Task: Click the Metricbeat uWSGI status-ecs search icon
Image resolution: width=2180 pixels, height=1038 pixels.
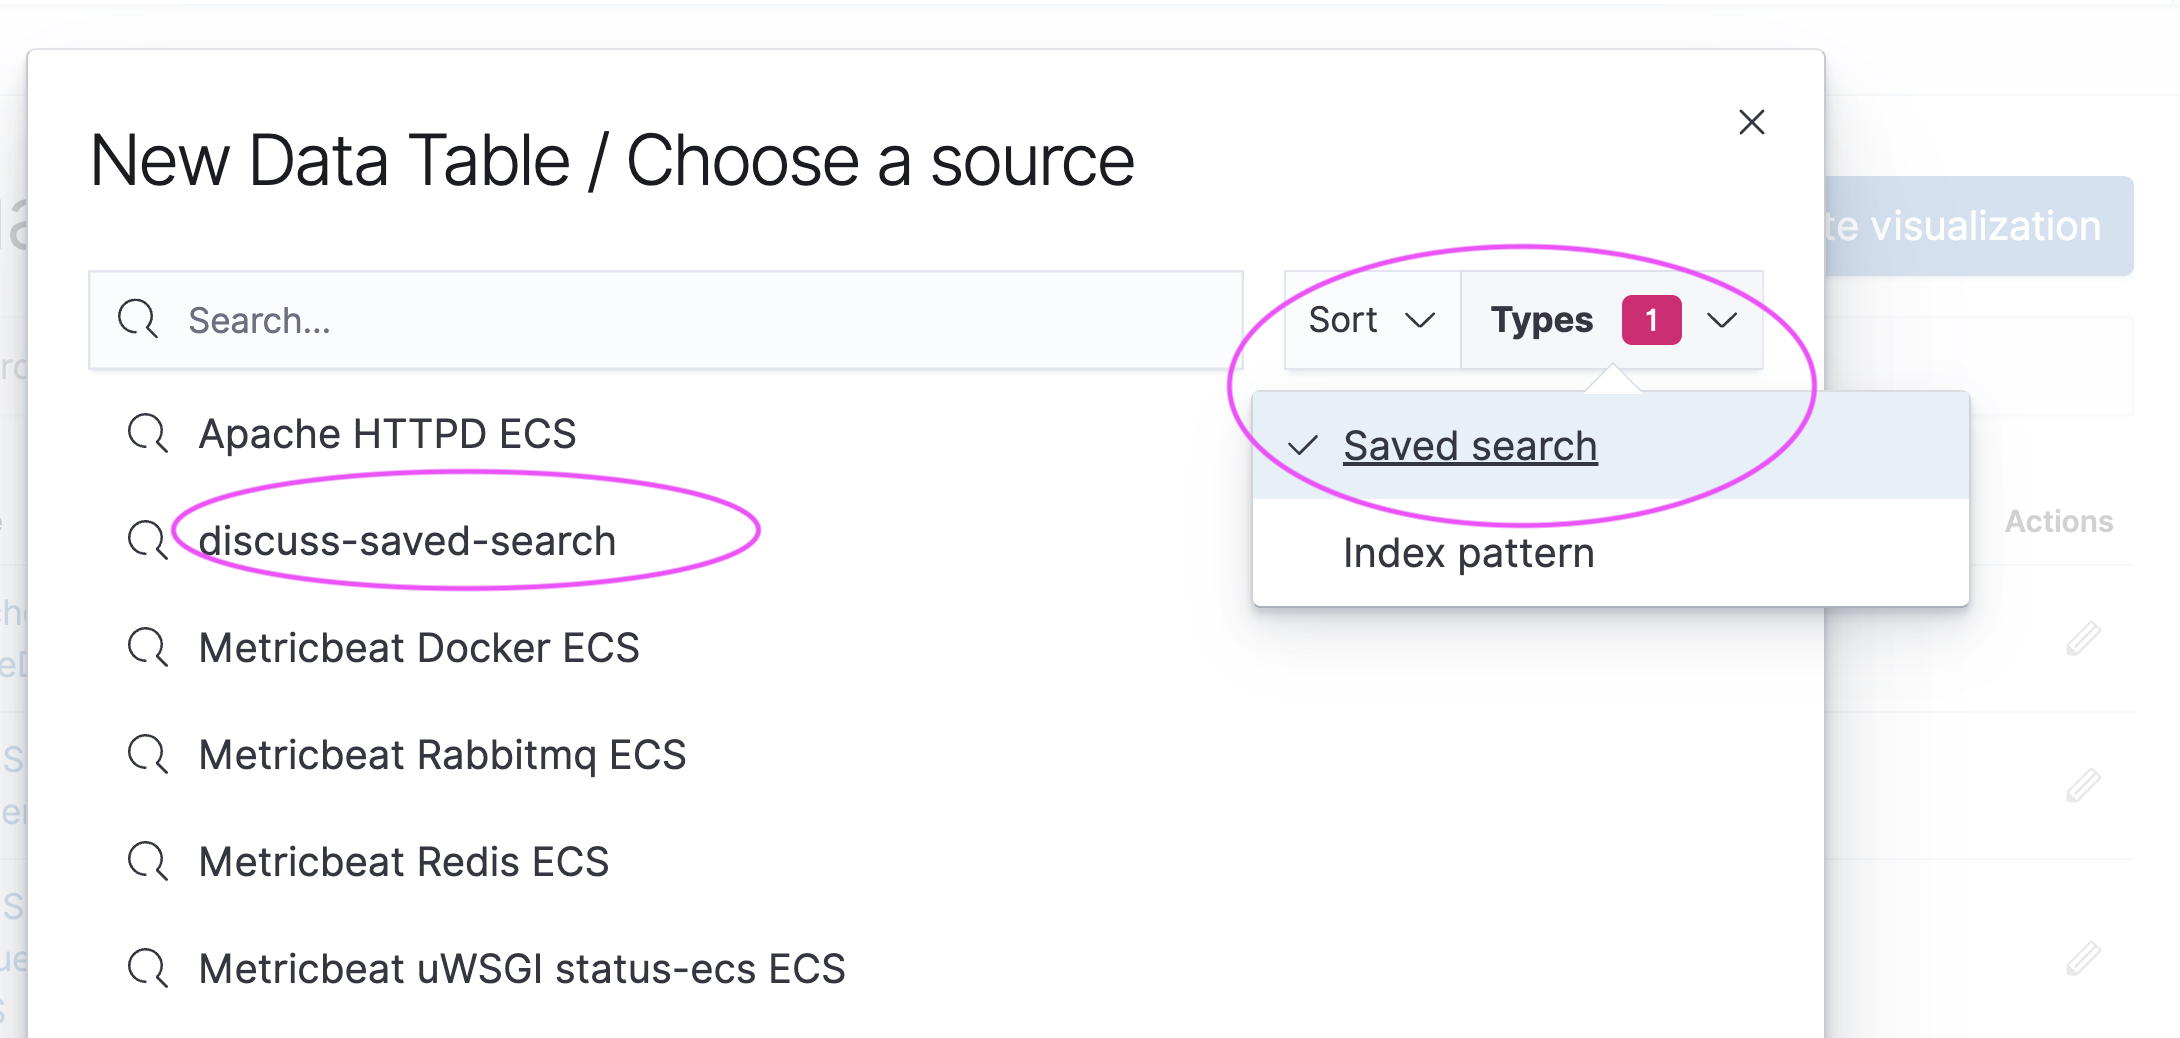Action: pos(148,969)
